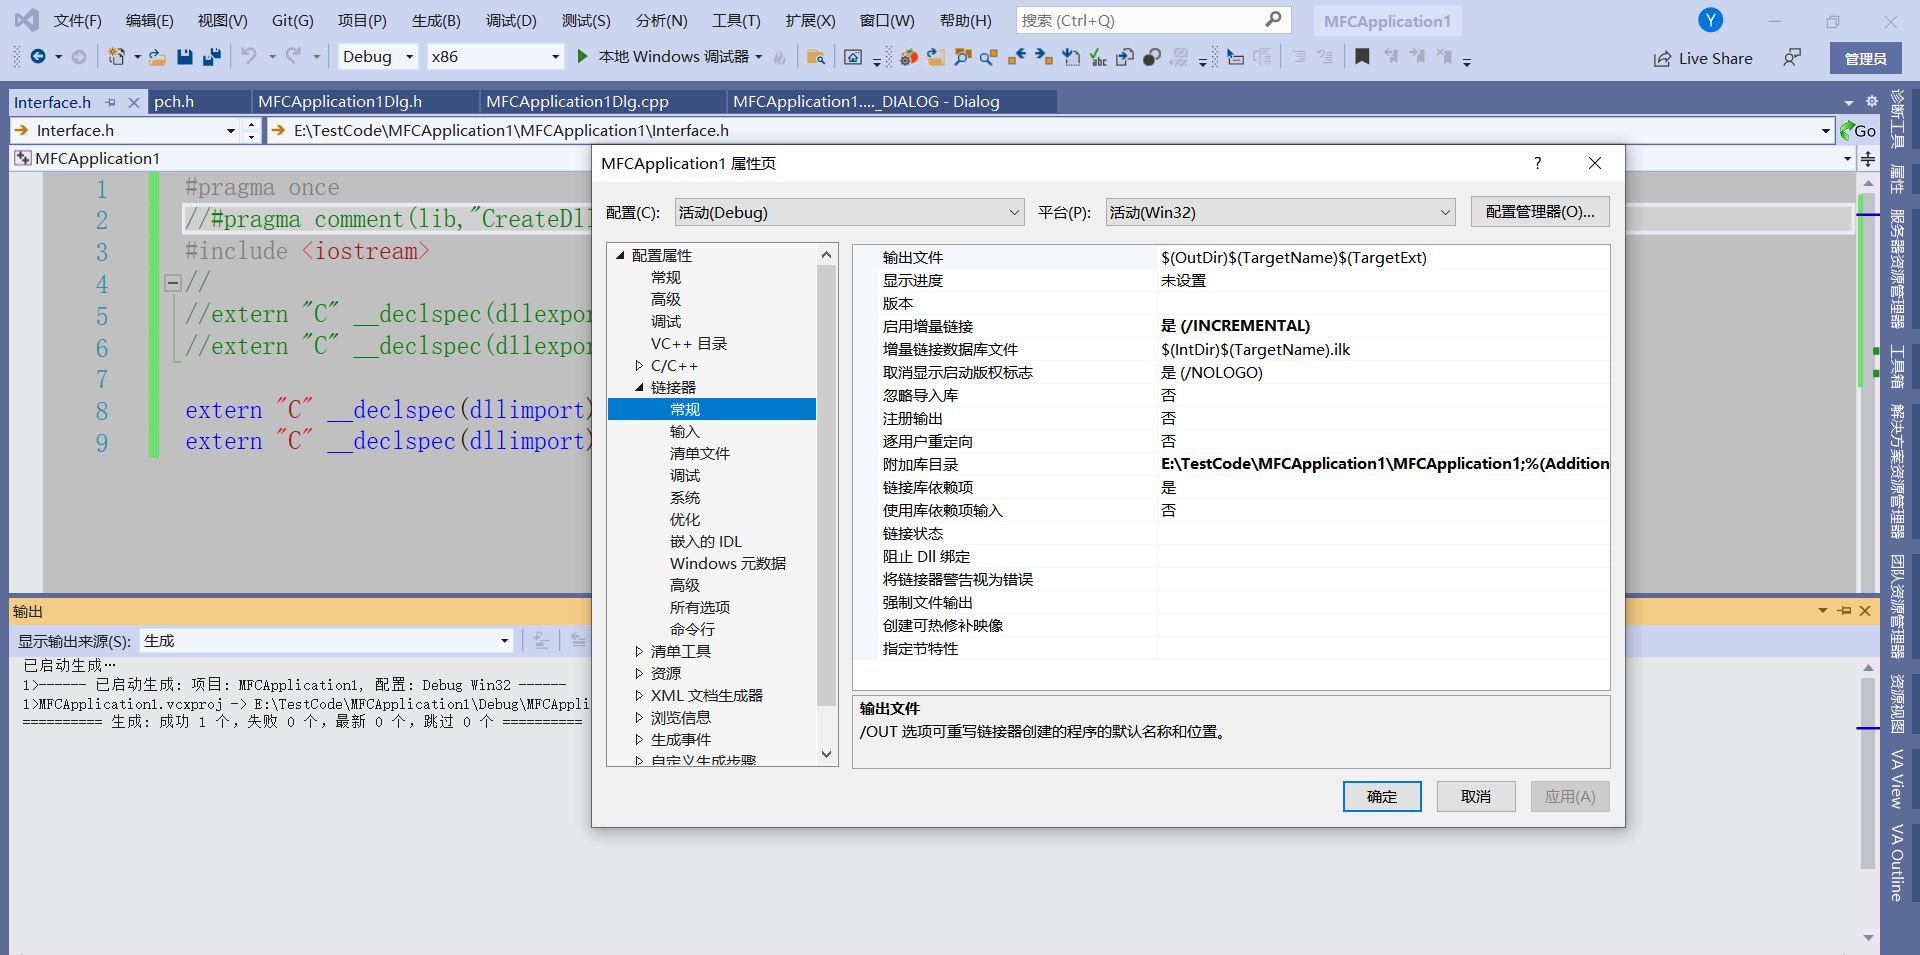Screen dimensions: 1920x955
Task: Save the current file with the disk icon
Action: pyautogui.click(x=184, y=57)
